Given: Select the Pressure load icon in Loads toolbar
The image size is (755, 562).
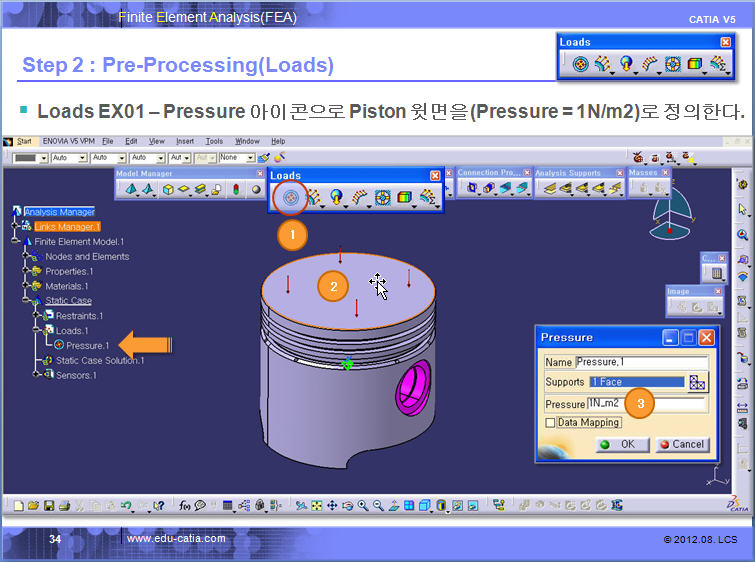Looking at the screenshot, I should pos(290,198).
